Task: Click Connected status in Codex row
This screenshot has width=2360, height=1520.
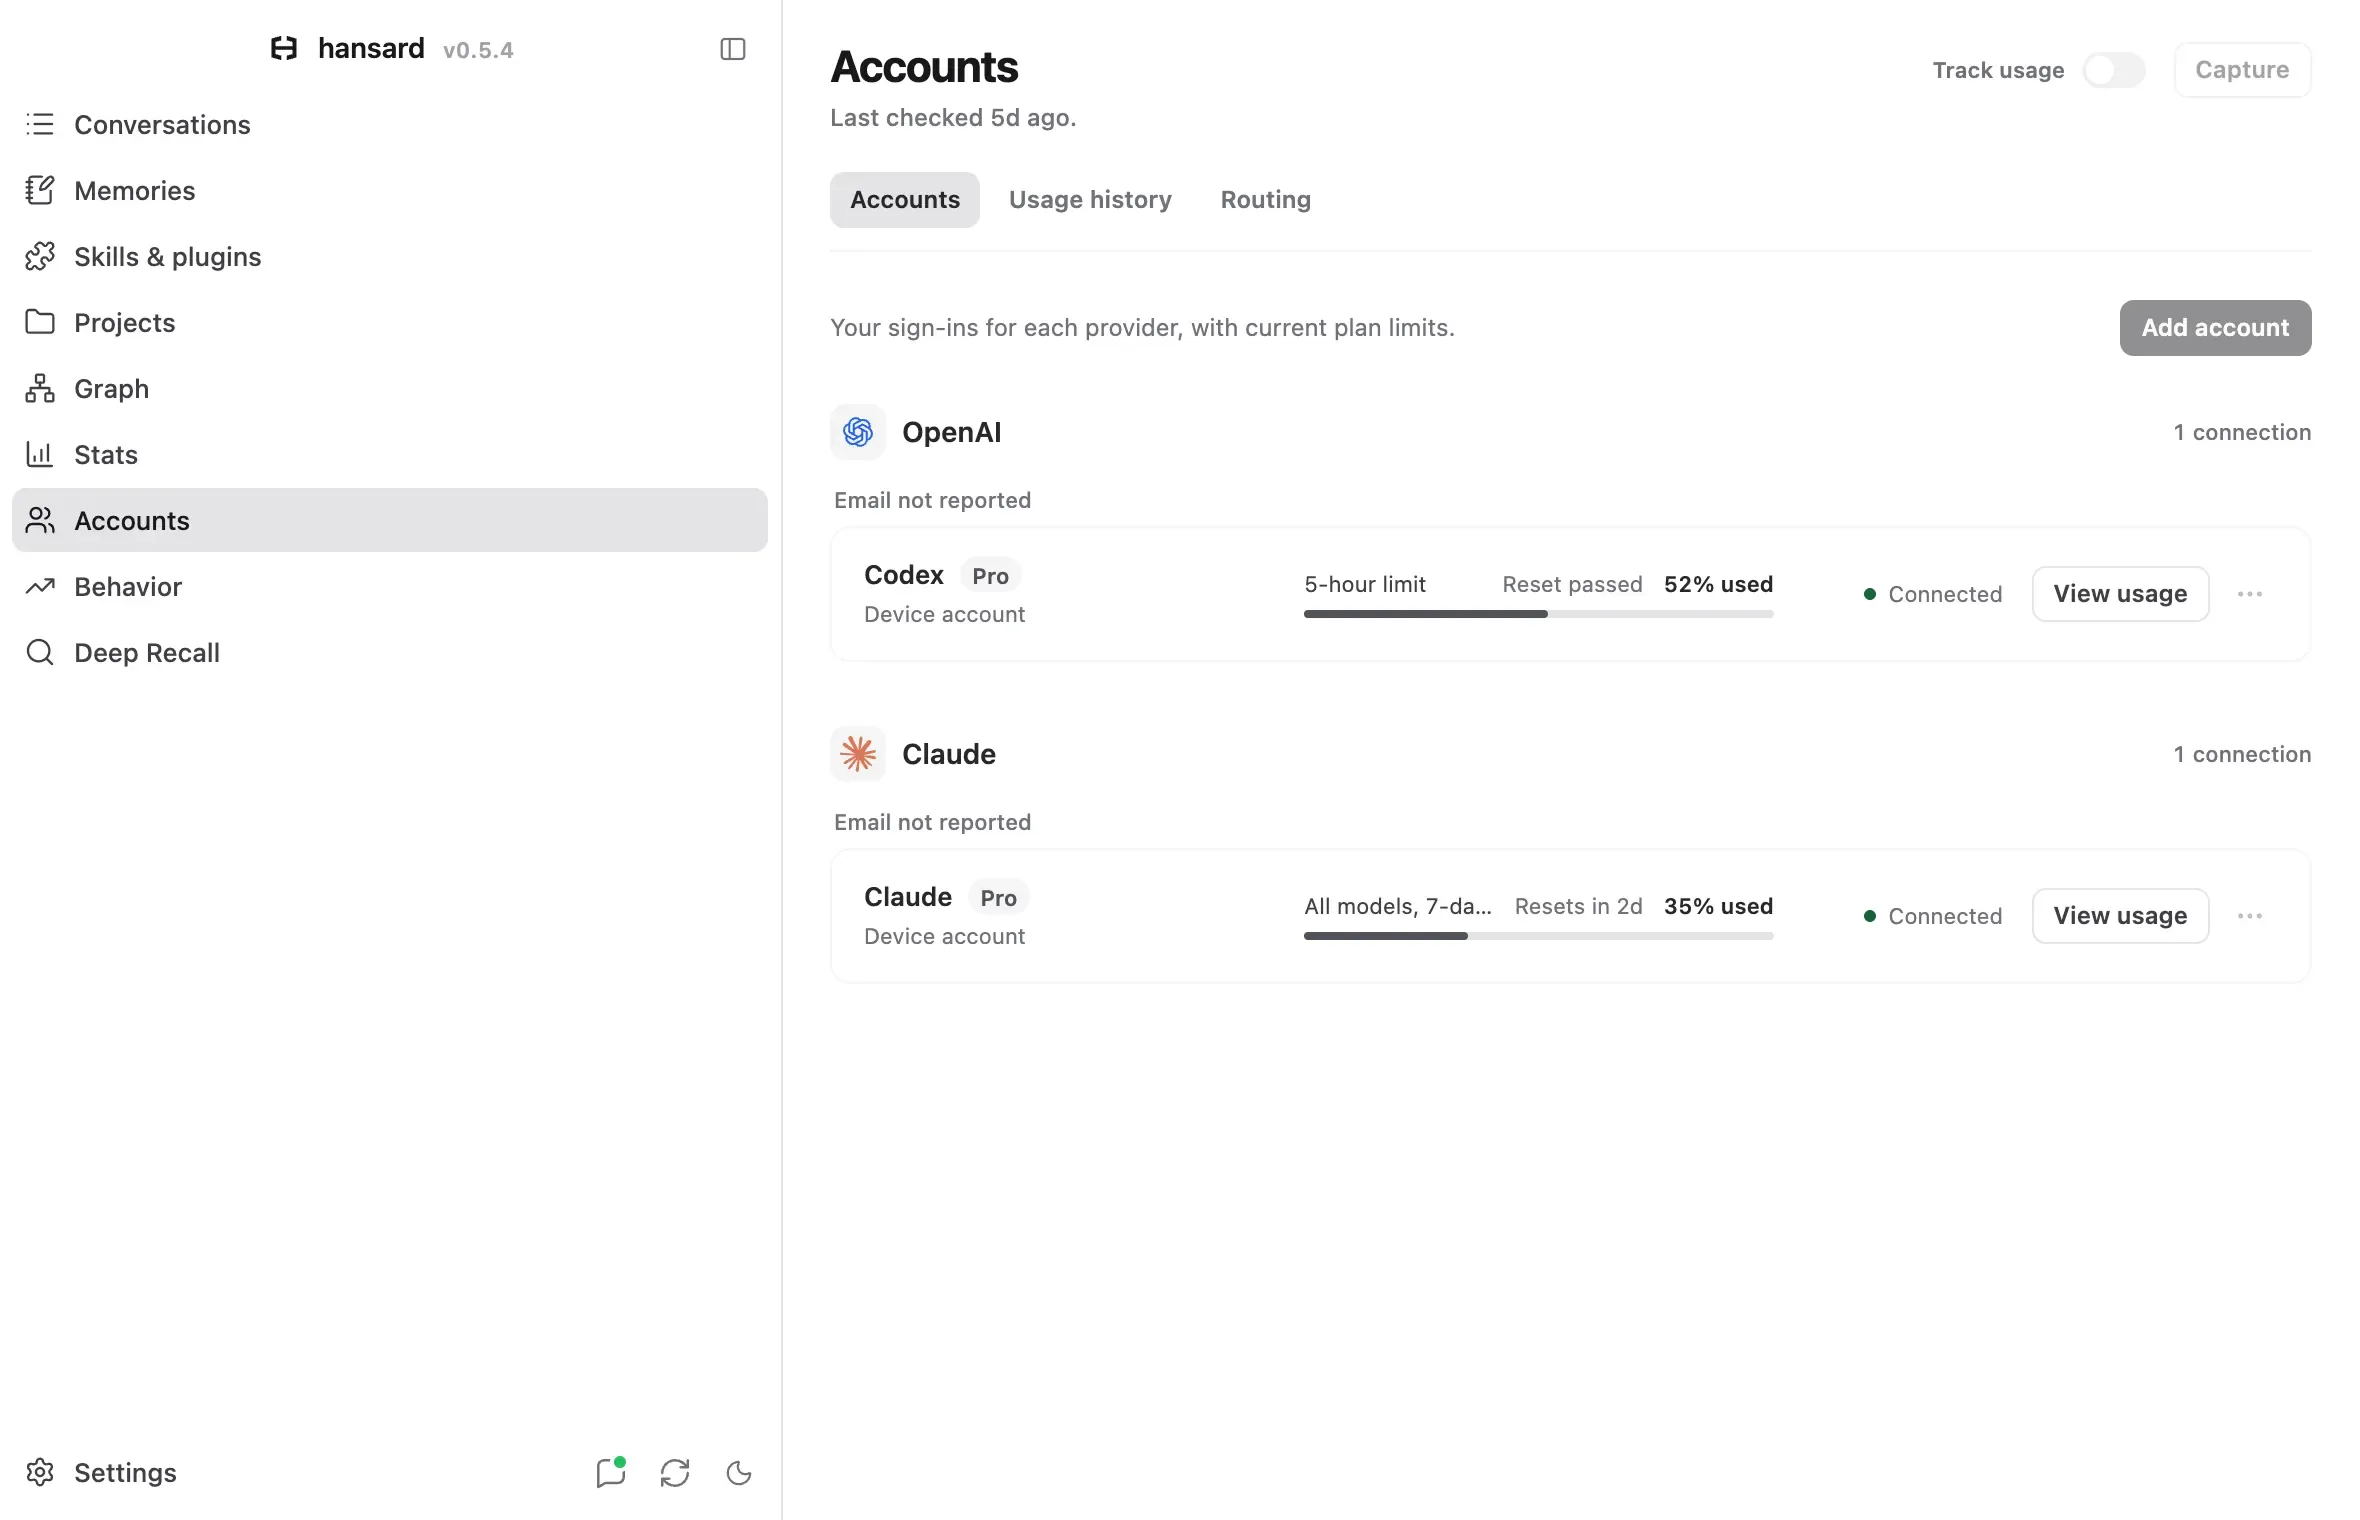Action: click(1933, 594)
